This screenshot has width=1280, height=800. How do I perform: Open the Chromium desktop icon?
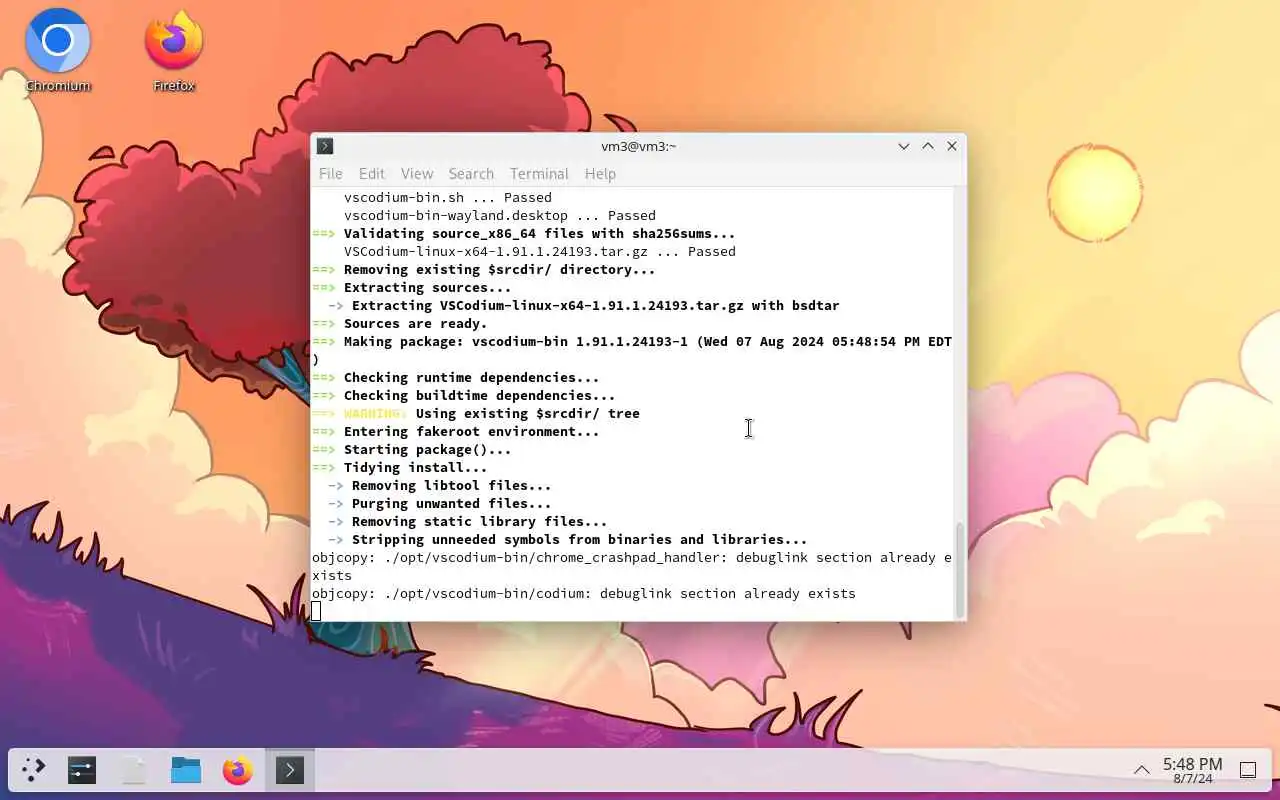[58, 50]
